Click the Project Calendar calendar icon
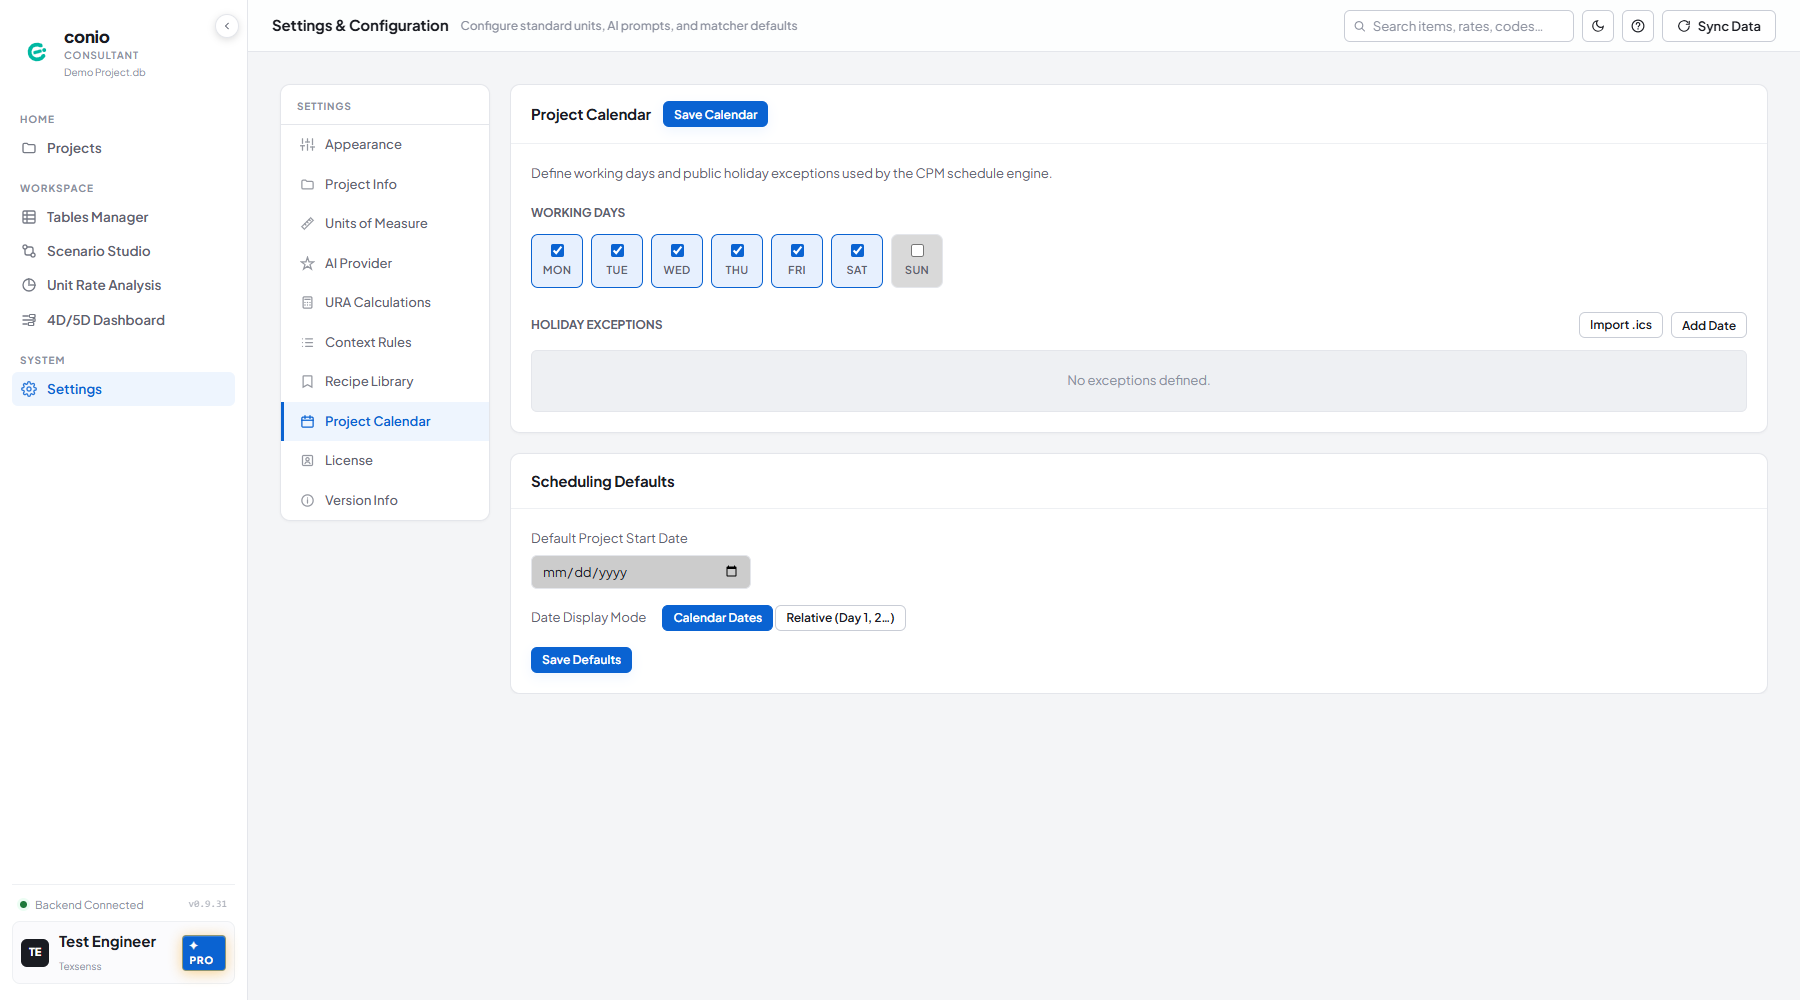This screenshot has width=1800, height=1000. click(x=307, y=421)
